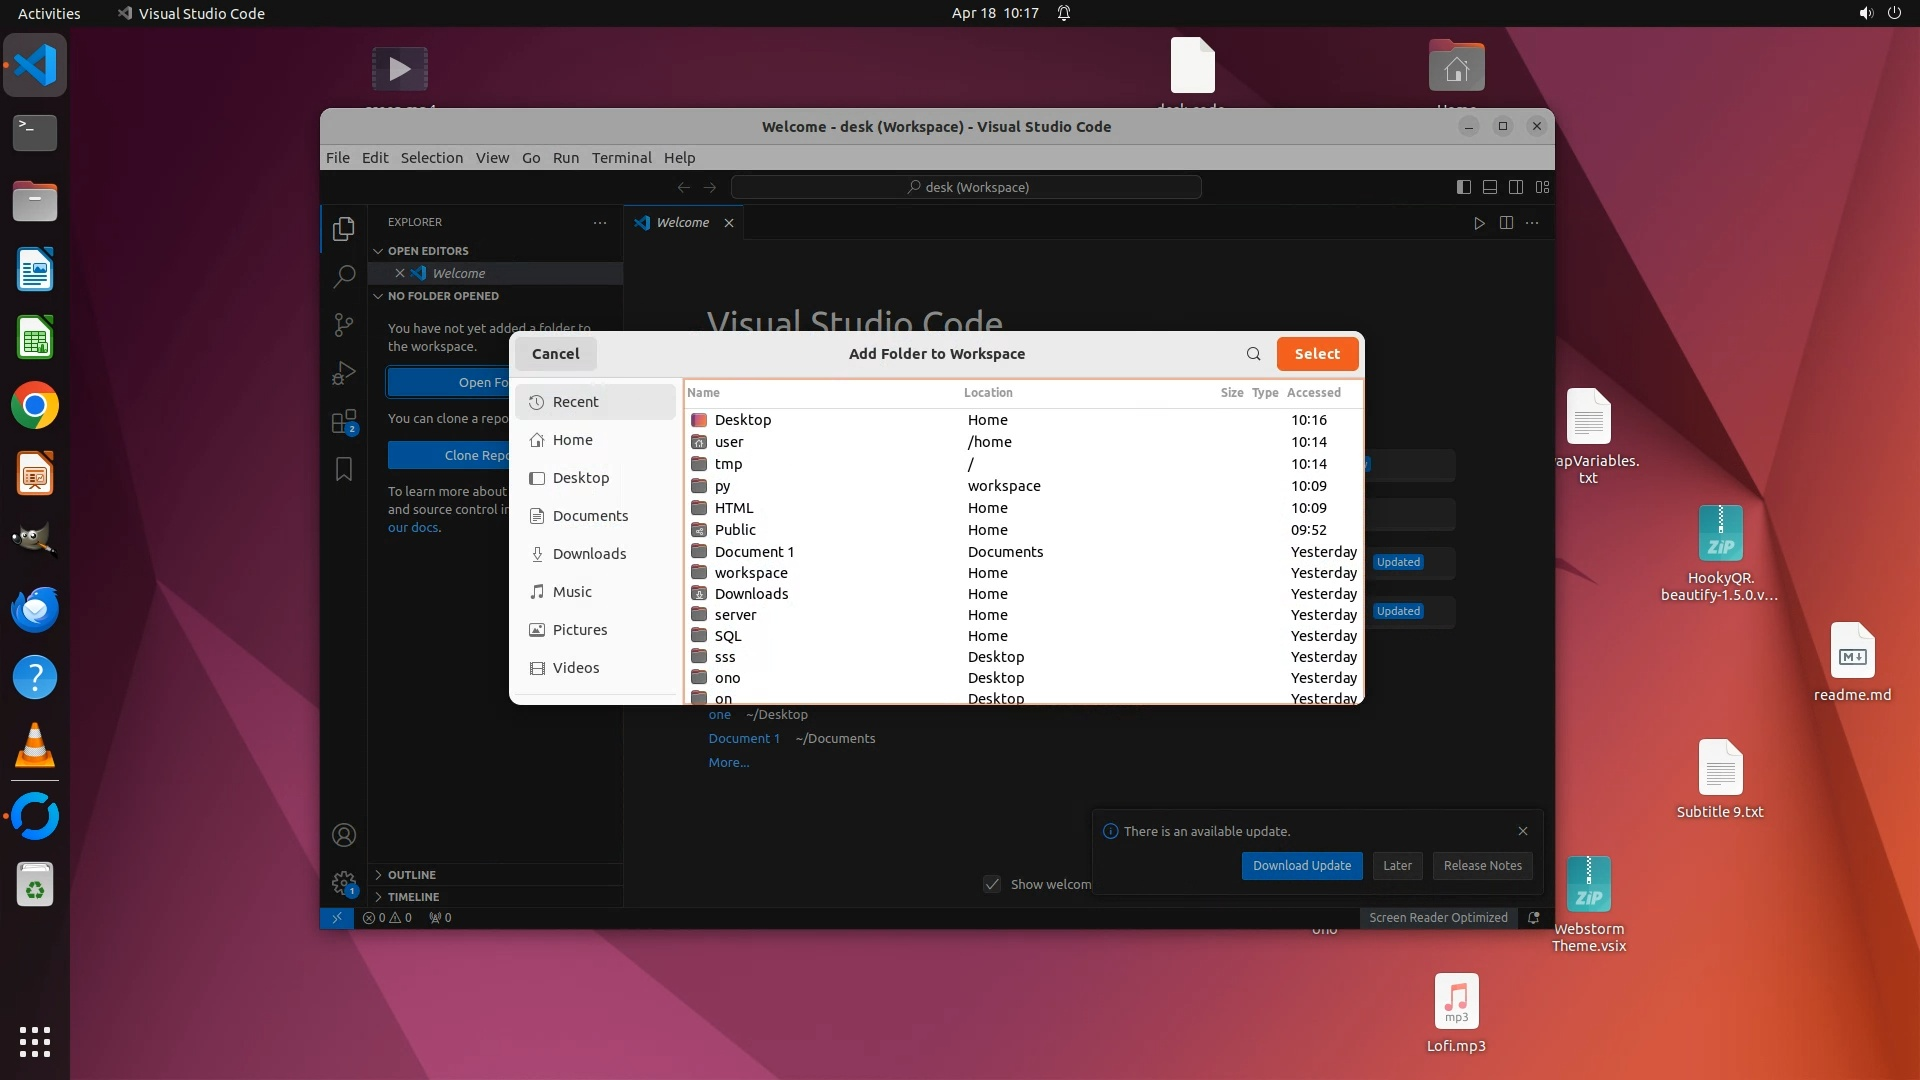
Task: Open Extensions view in activity bar
Action: tap(344, 421)
